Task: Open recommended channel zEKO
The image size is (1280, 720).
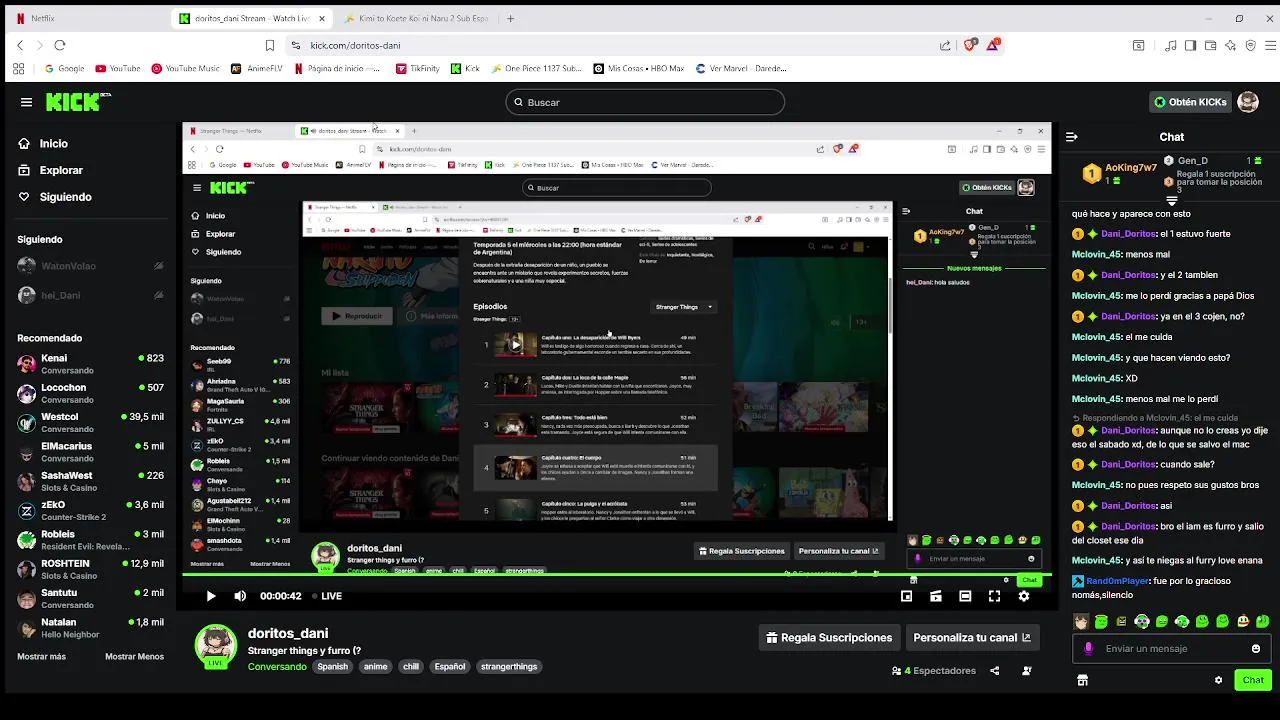Action: 90,510
